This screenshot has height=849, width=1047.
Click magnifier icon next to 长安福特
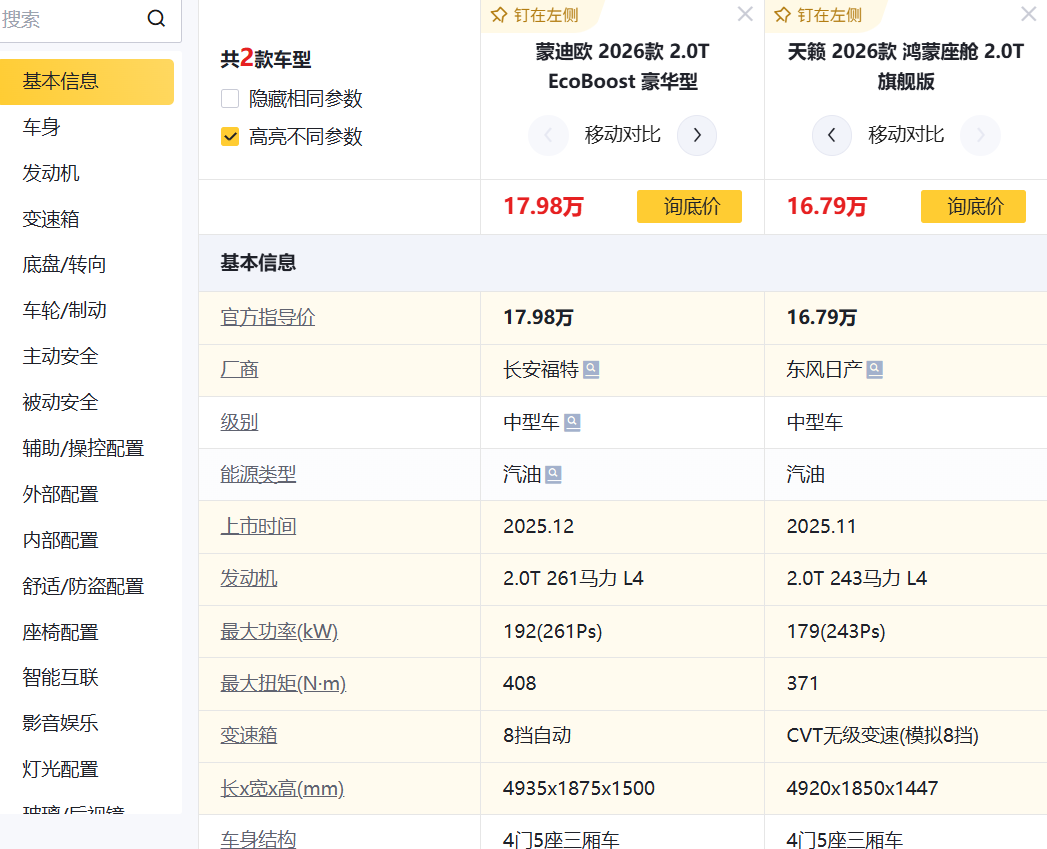(x=591, y=370)
